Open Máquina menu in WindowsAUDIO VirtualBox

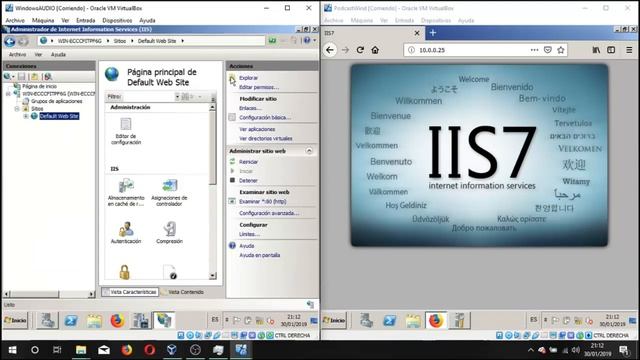pyautogui.click(x=43, y=20)
